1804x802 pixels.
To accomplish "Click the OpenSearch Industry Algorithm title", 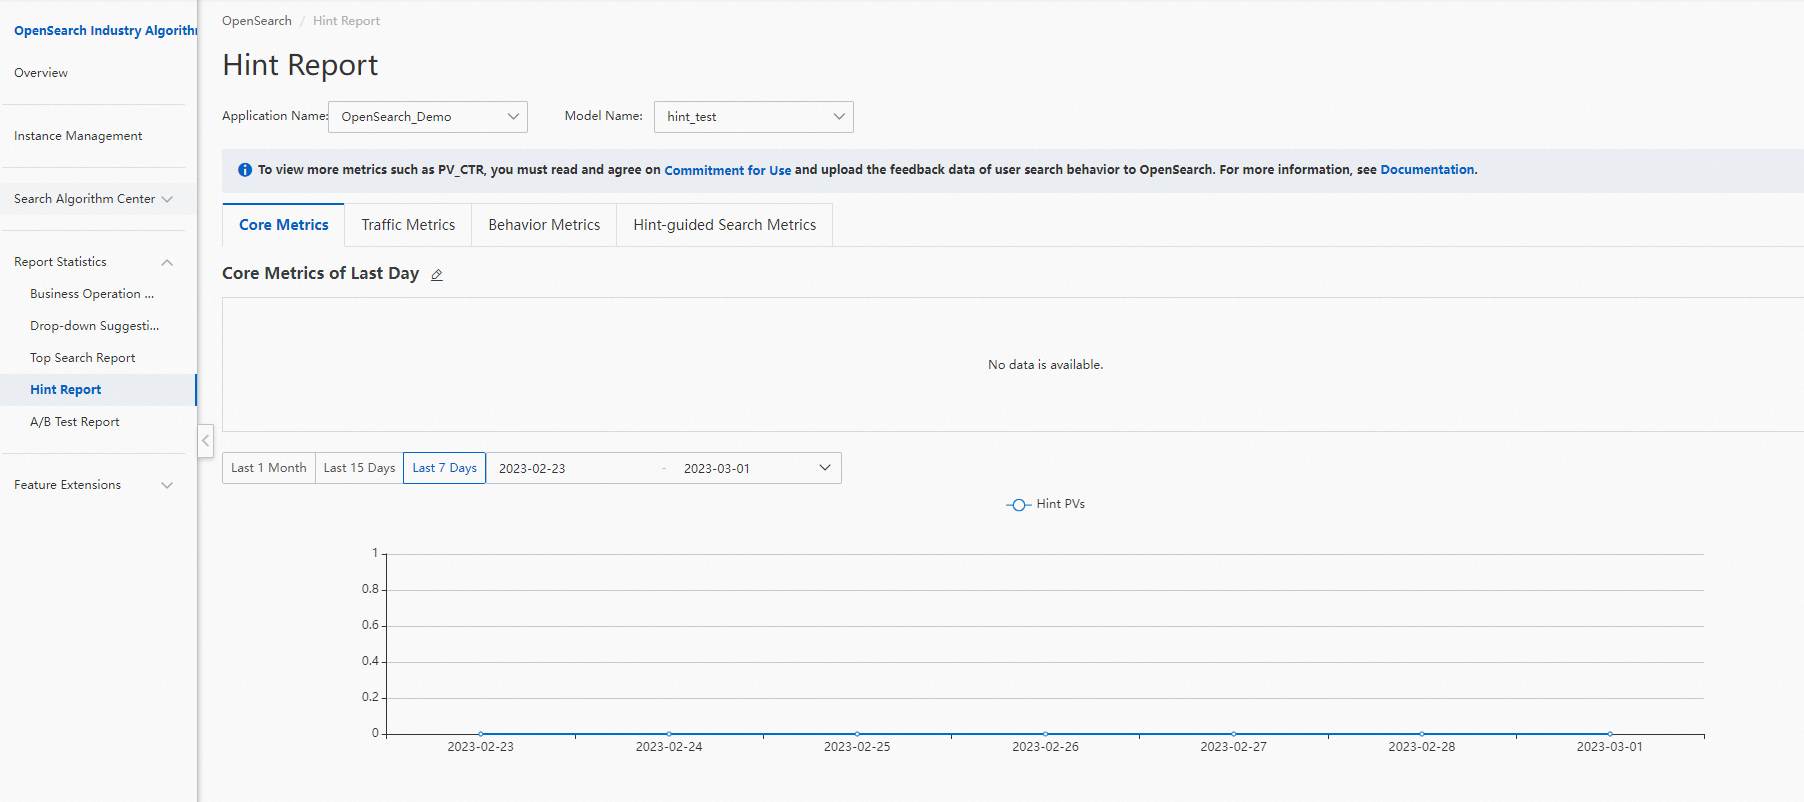I will 105,31.
